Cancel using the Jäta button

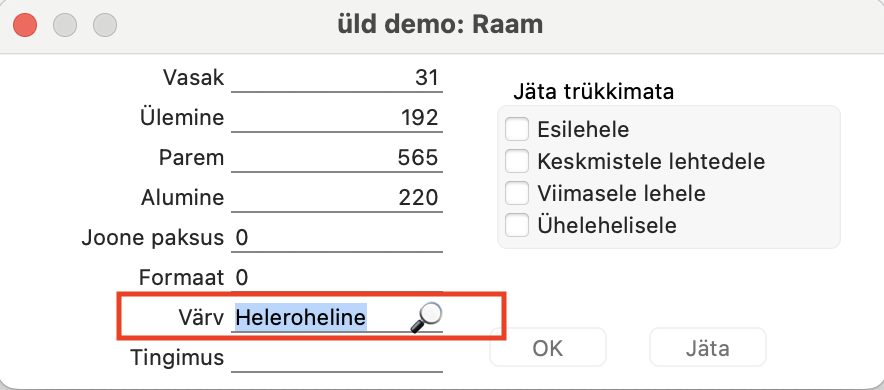[x=708, y=347]
